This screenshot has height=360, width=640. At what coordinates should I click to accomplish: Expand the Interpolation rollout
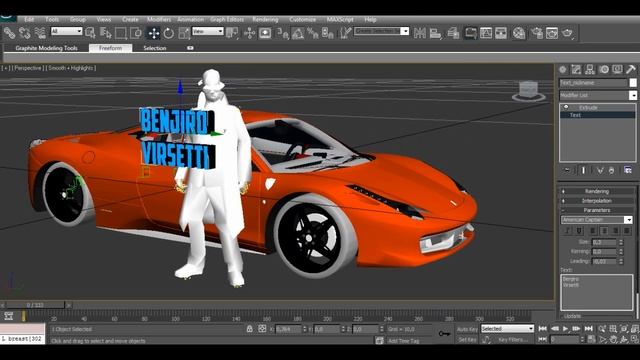click(x=596, y=200)
